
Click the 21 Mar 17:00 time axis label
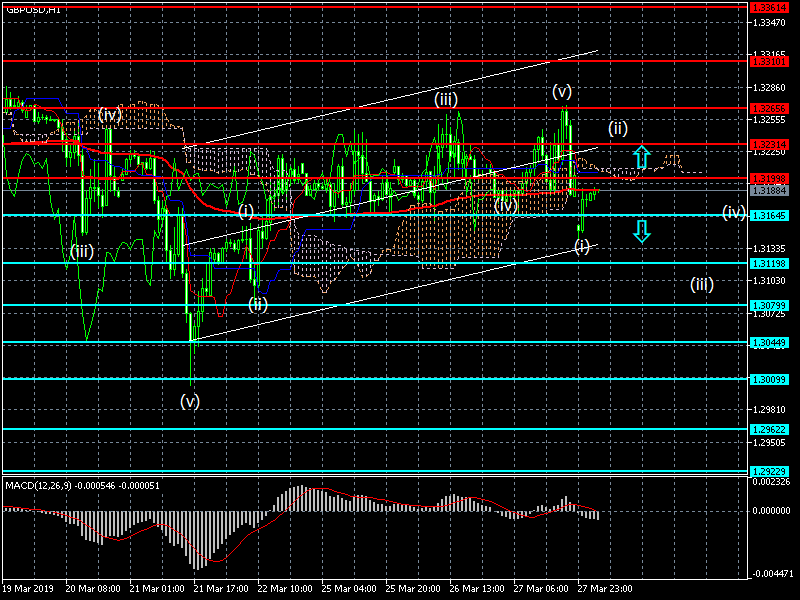(220, 590)
